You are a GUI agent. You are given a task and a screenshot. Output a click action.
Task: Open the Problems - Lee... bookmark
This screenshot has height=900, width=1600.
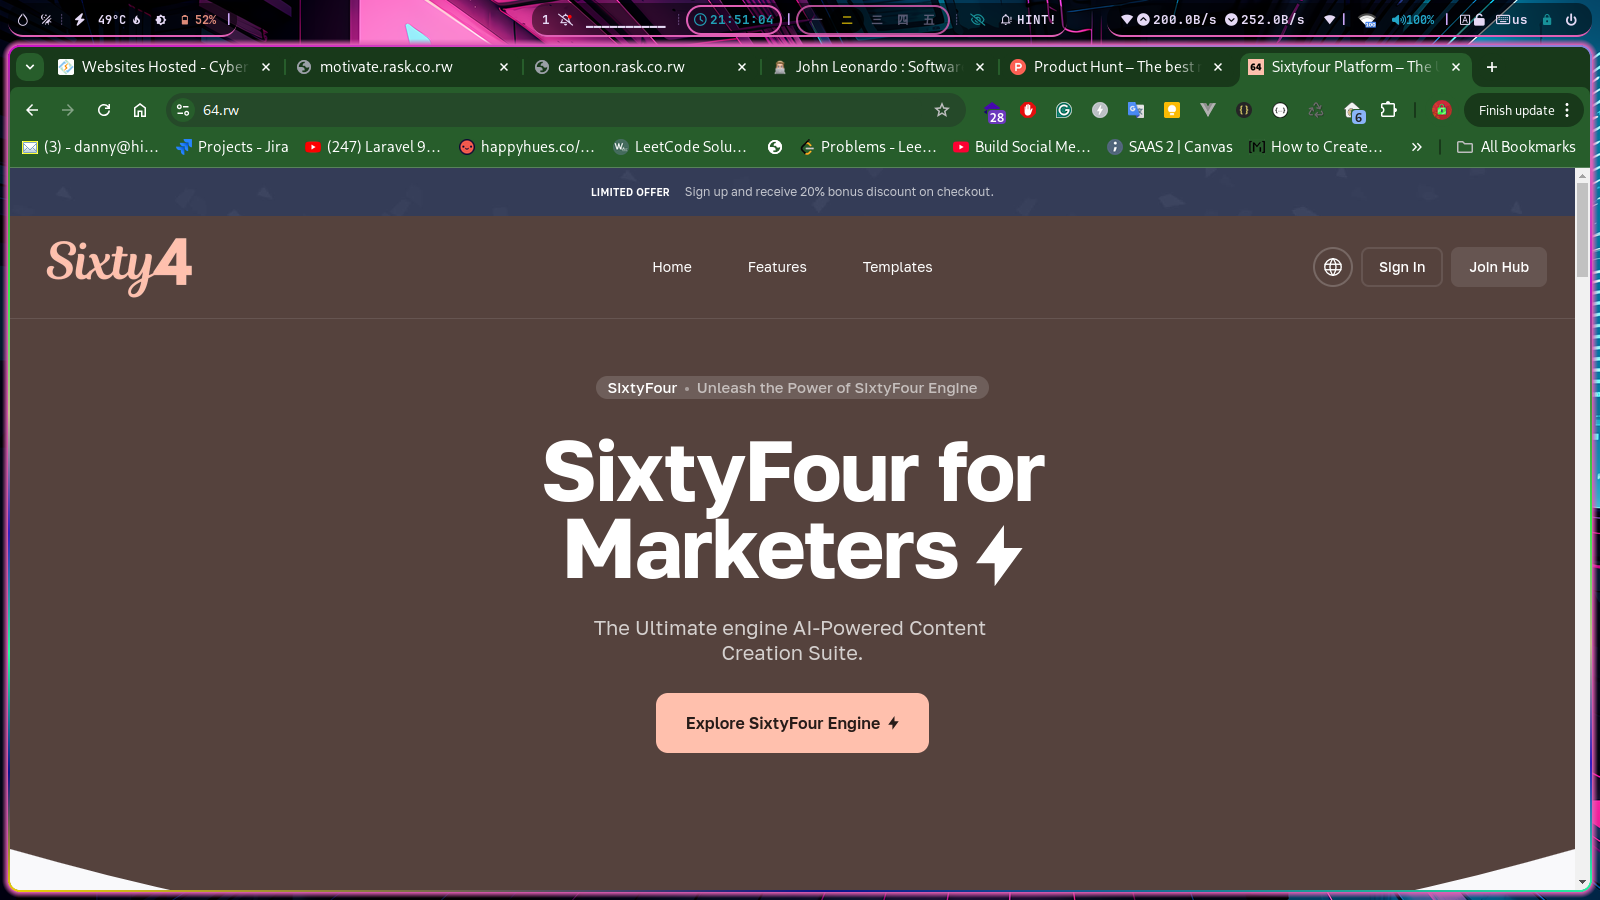pyautogui.click(x=868, y=147)
